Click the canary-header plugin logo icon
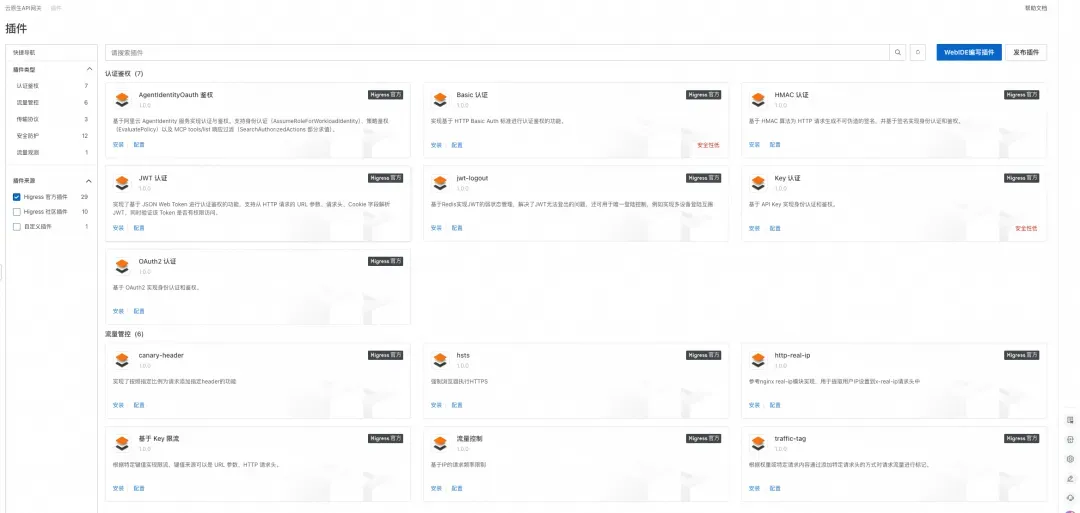 click(x=122, y=360)
